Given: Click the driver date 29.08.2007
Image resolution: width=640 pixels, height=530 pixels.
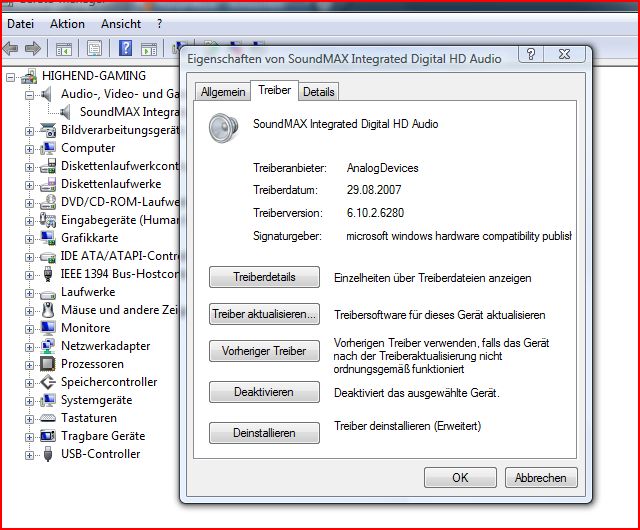Looking at the screenshot, I should pyautogui.click(x=374, y=190).
